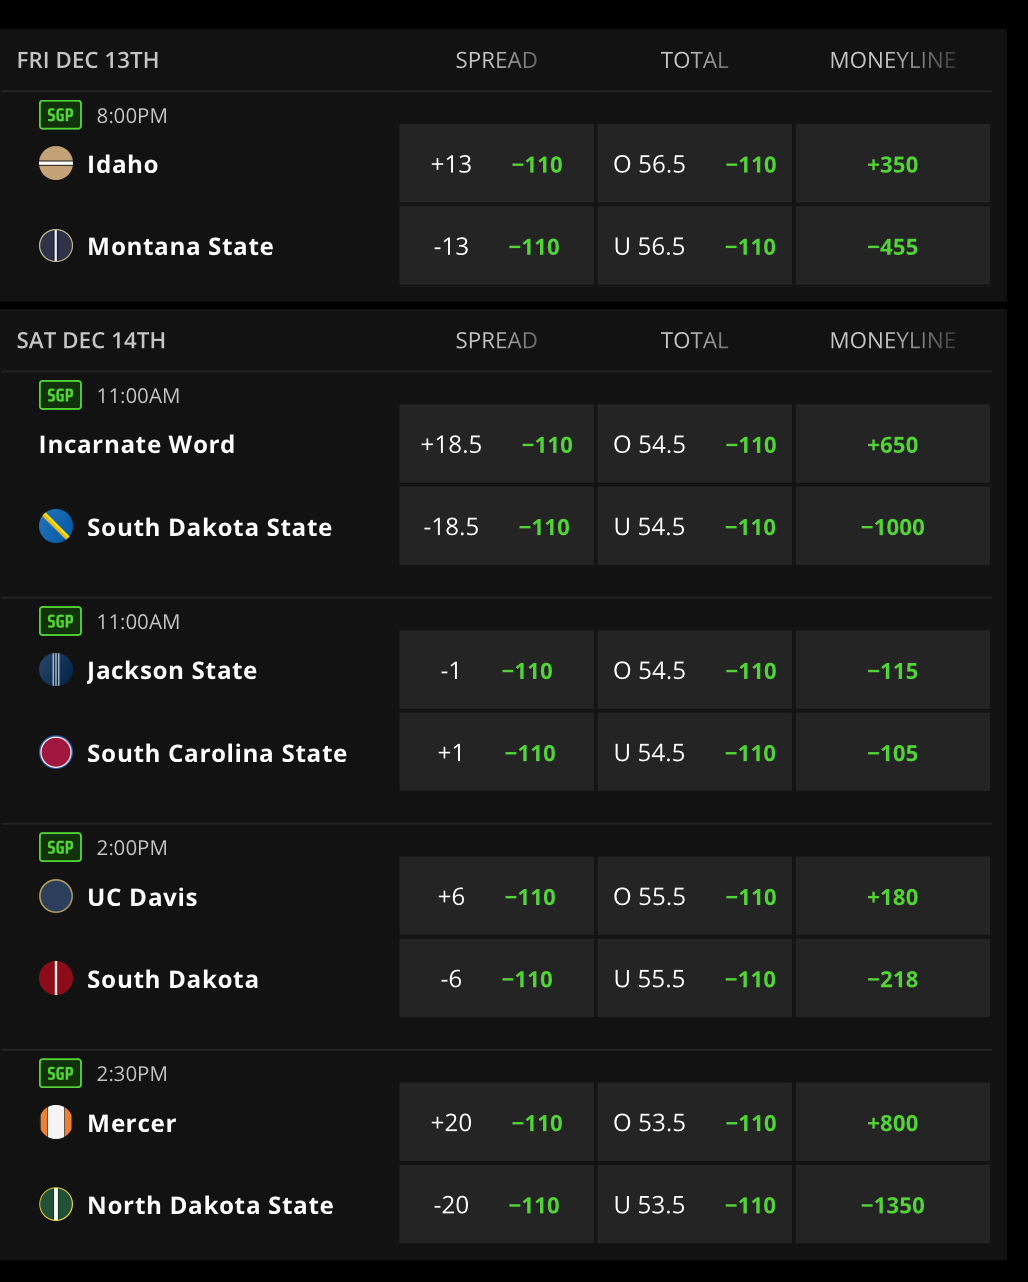
Task: Open SGP badge for Idaho game
Action: pyautogui.click(x=60, y=115)
